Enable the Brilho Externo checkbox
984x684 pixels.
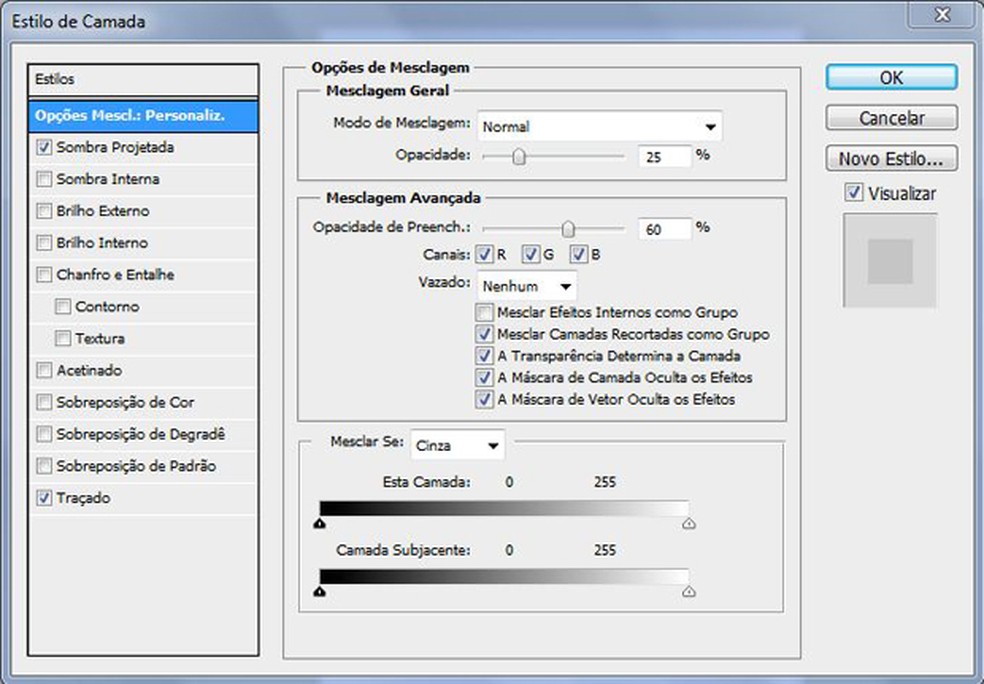(44, 211)
